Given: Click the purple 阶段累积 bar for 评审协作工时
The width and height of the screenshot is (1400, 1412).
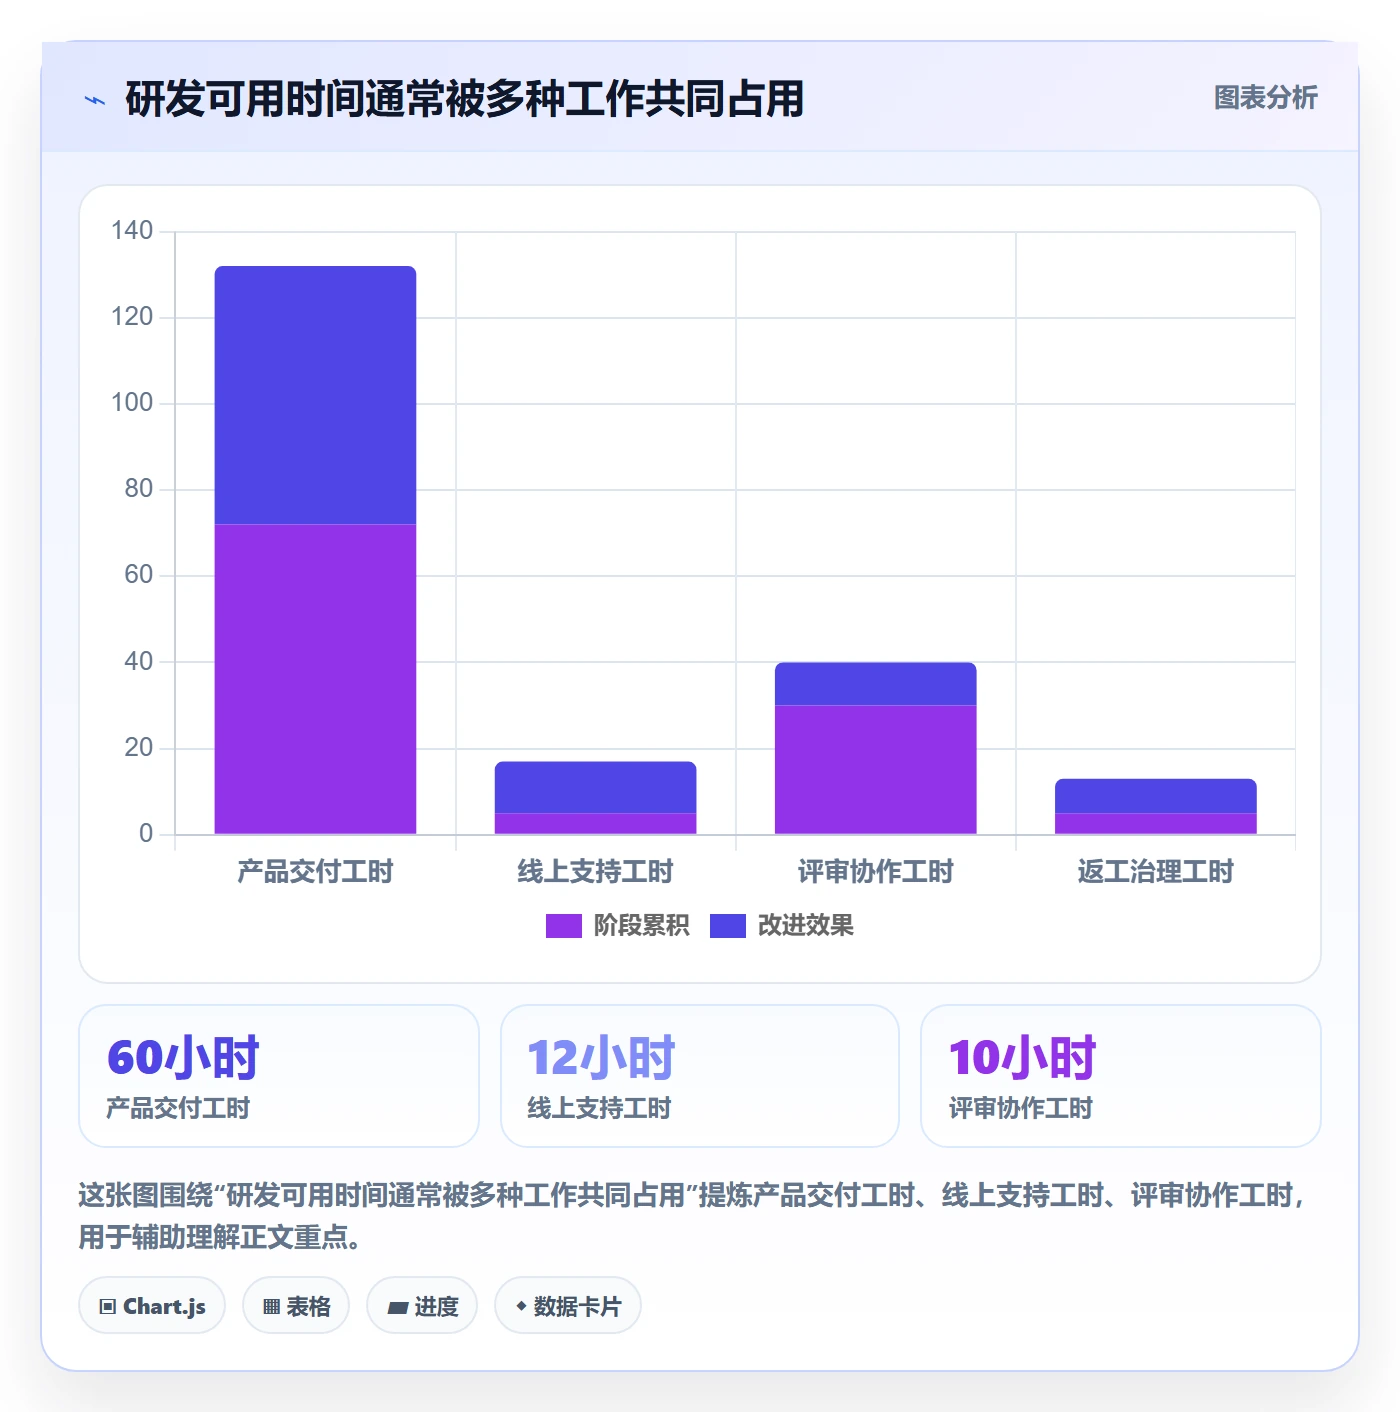Looking at the screenshot, I should pyautogui.click(x=875, y=770).
